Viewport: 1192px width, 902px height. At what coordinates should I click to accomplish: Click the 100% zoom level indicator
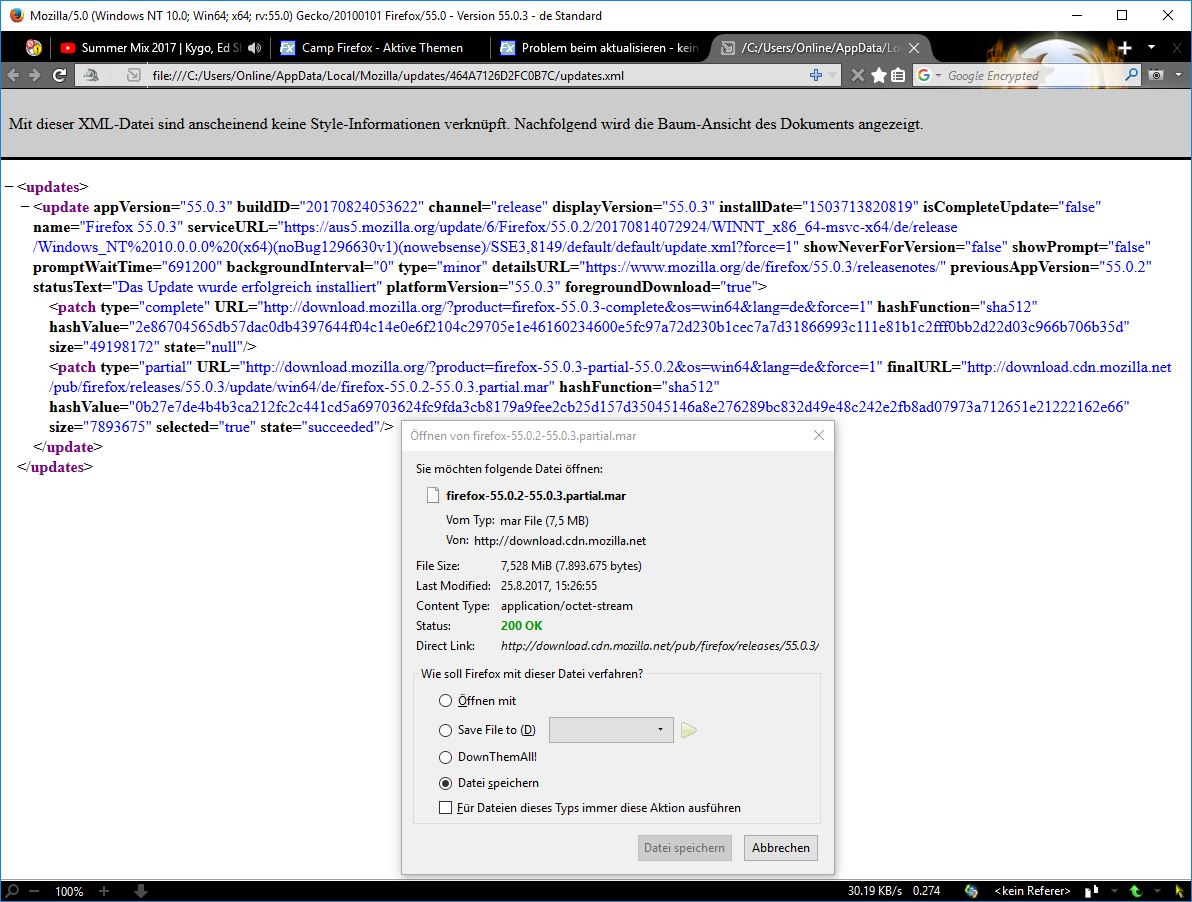tap(69, 891)
